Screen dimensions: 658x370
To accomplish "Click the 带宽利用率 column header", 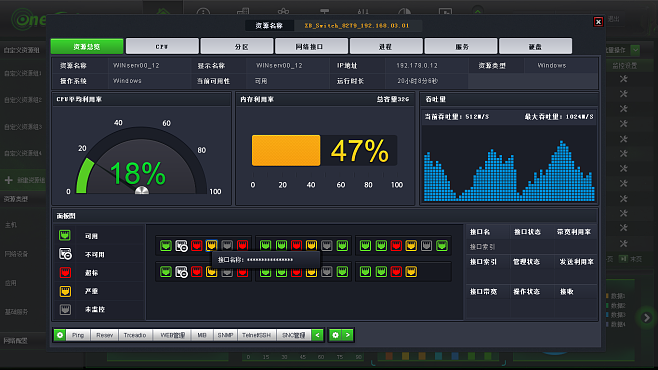I will (x=574, y=232).
